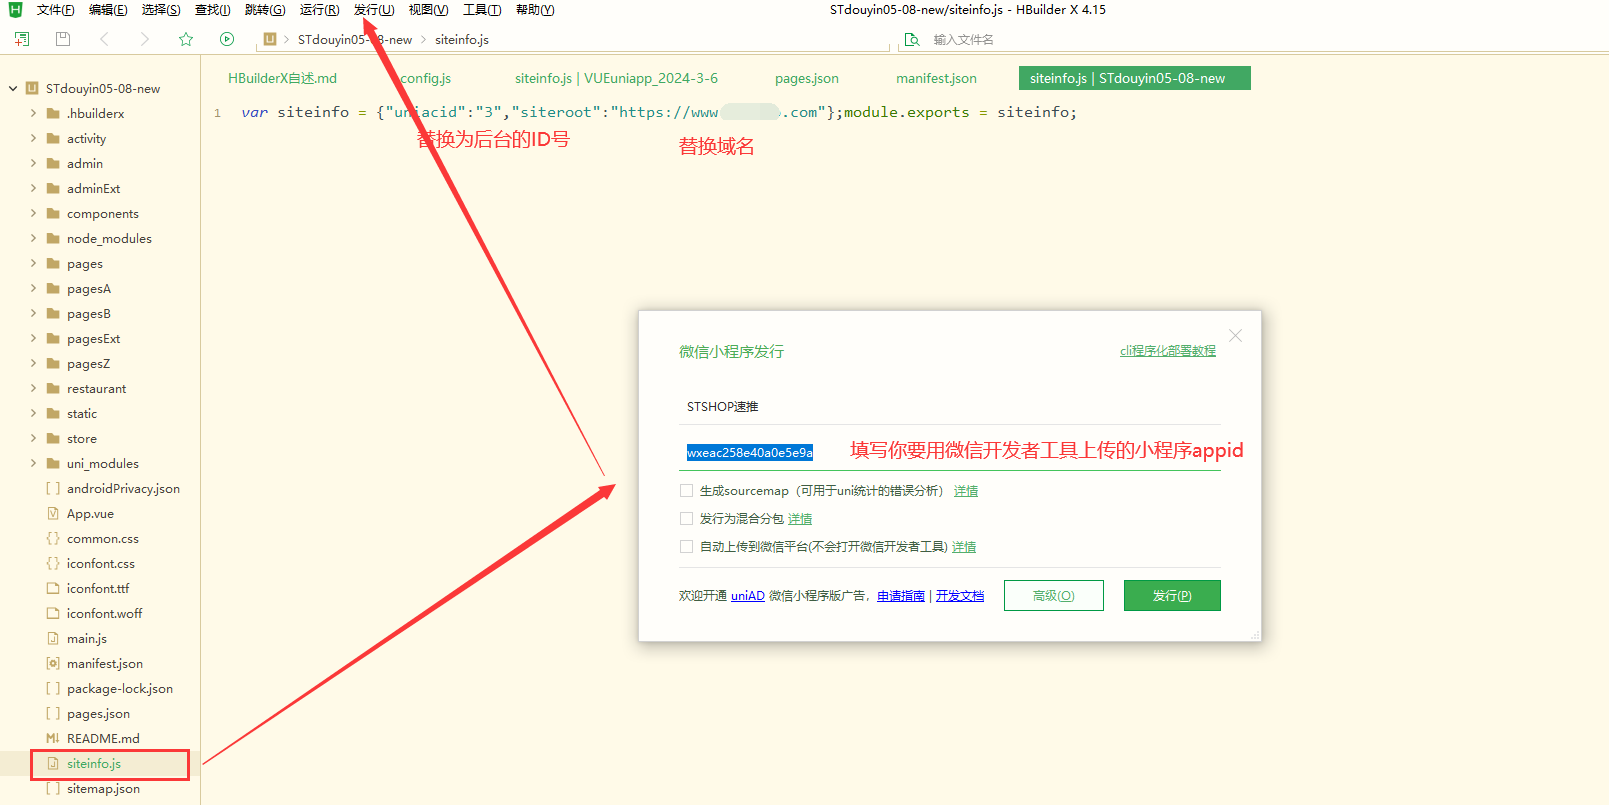
Task: Click the iconfont.woff file icon
Action: click(53, 613)
